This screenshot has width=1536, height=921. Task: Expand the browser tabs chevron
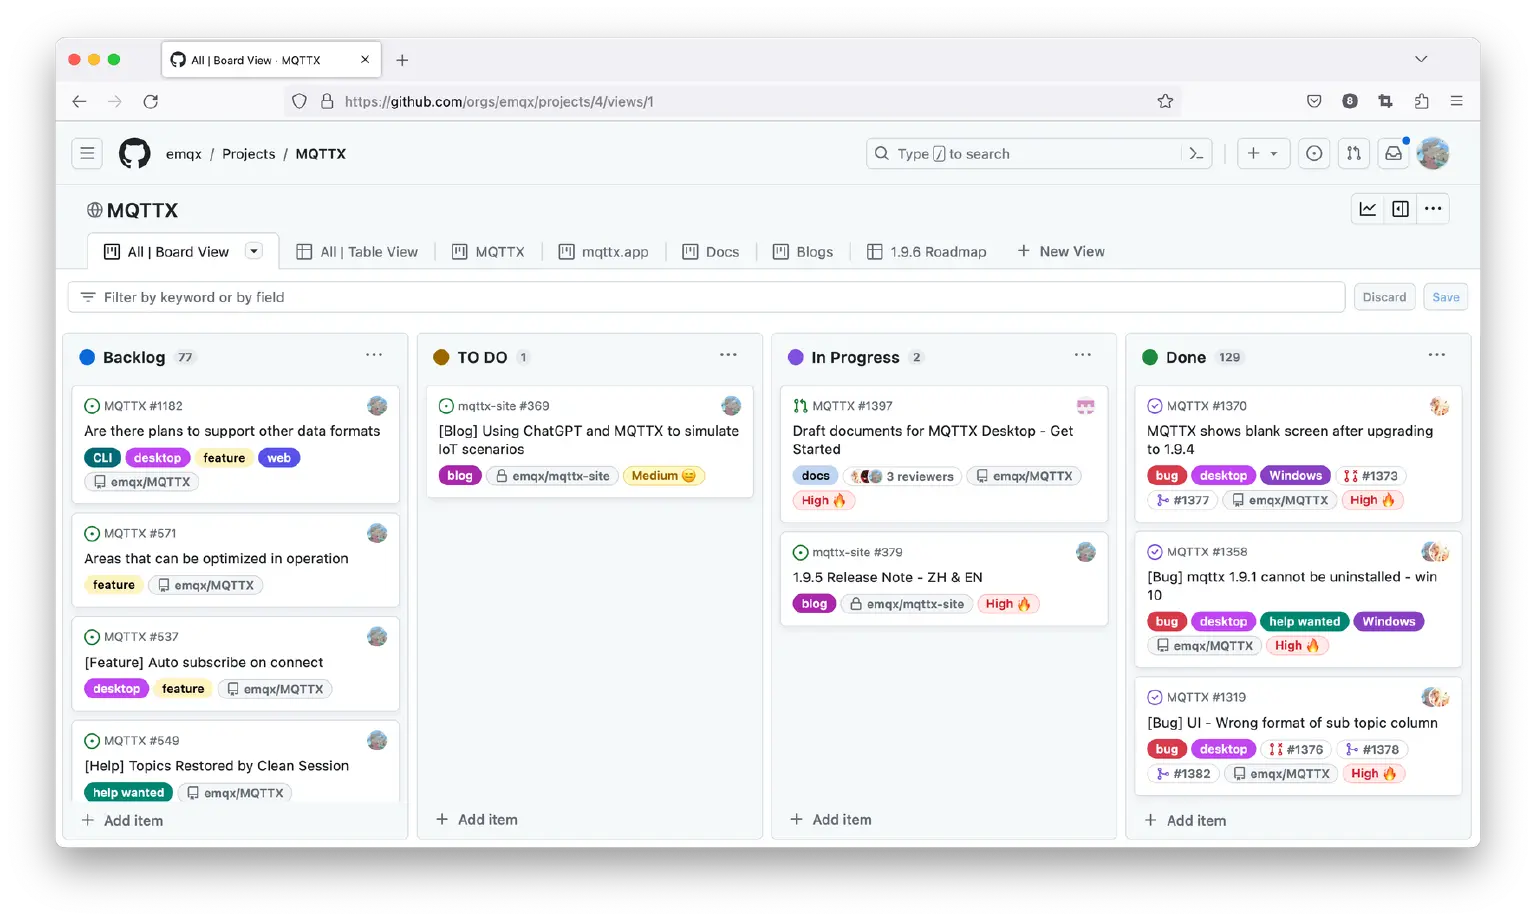click(1421, 59)
